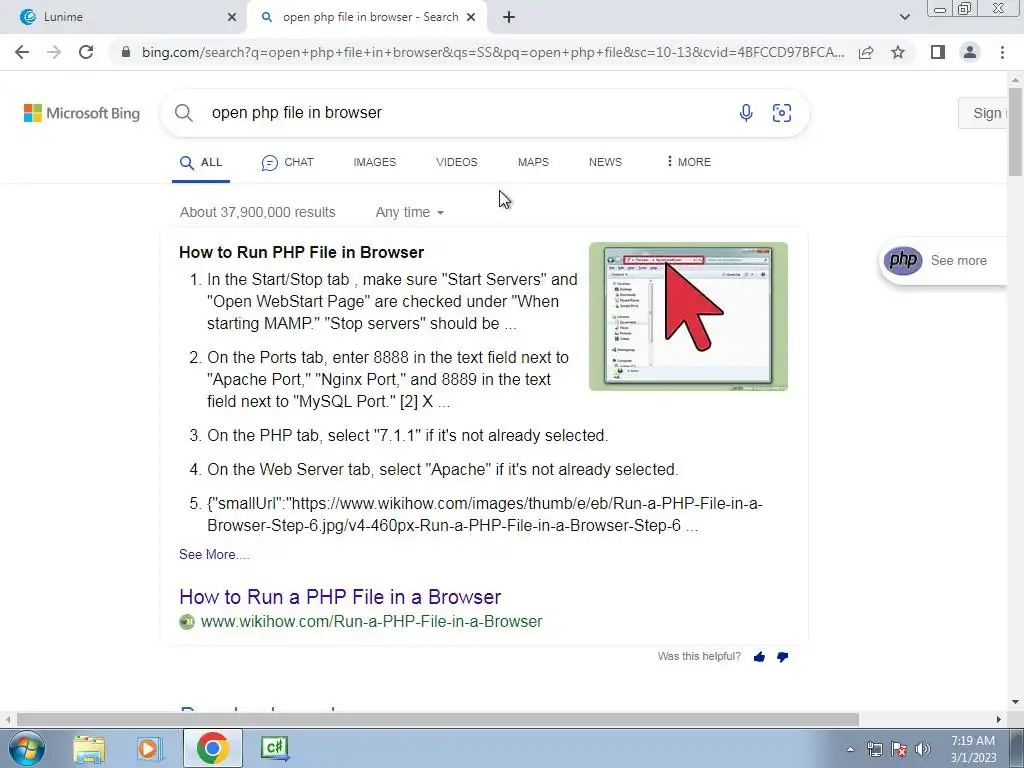1024x768 pixels.
Task: Open the Windows Start menu
Action: pyautogui.click(x=26, y=748)
